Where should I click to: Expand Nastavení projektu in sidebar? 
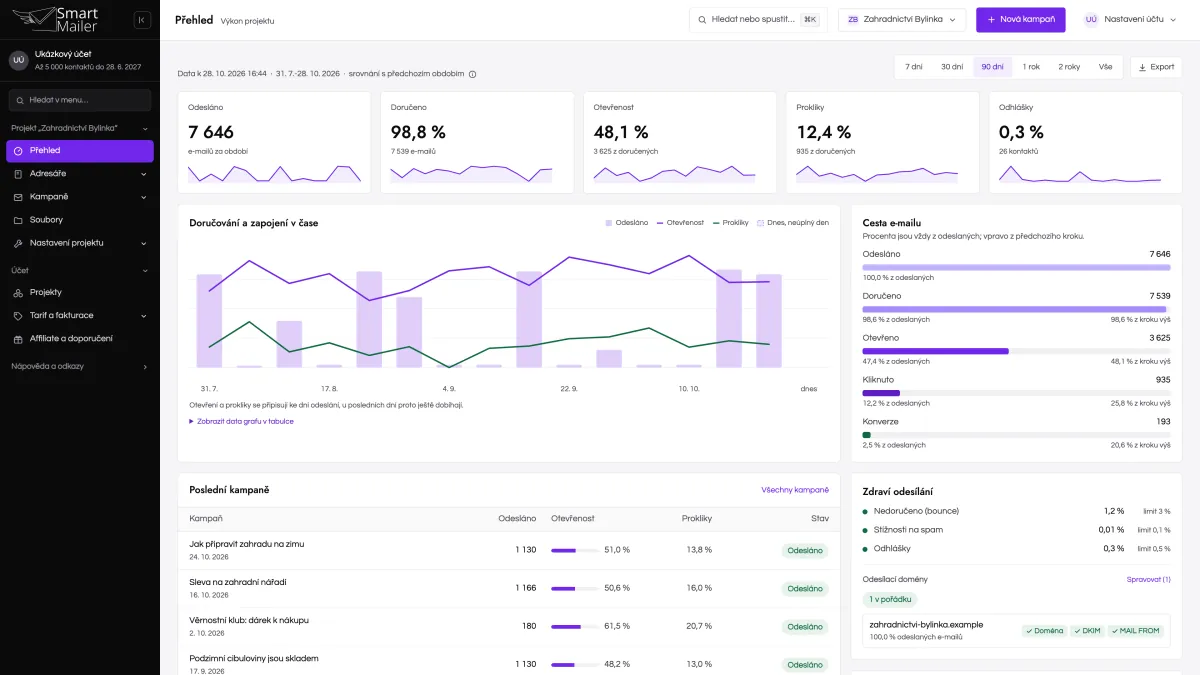(80, 243)
